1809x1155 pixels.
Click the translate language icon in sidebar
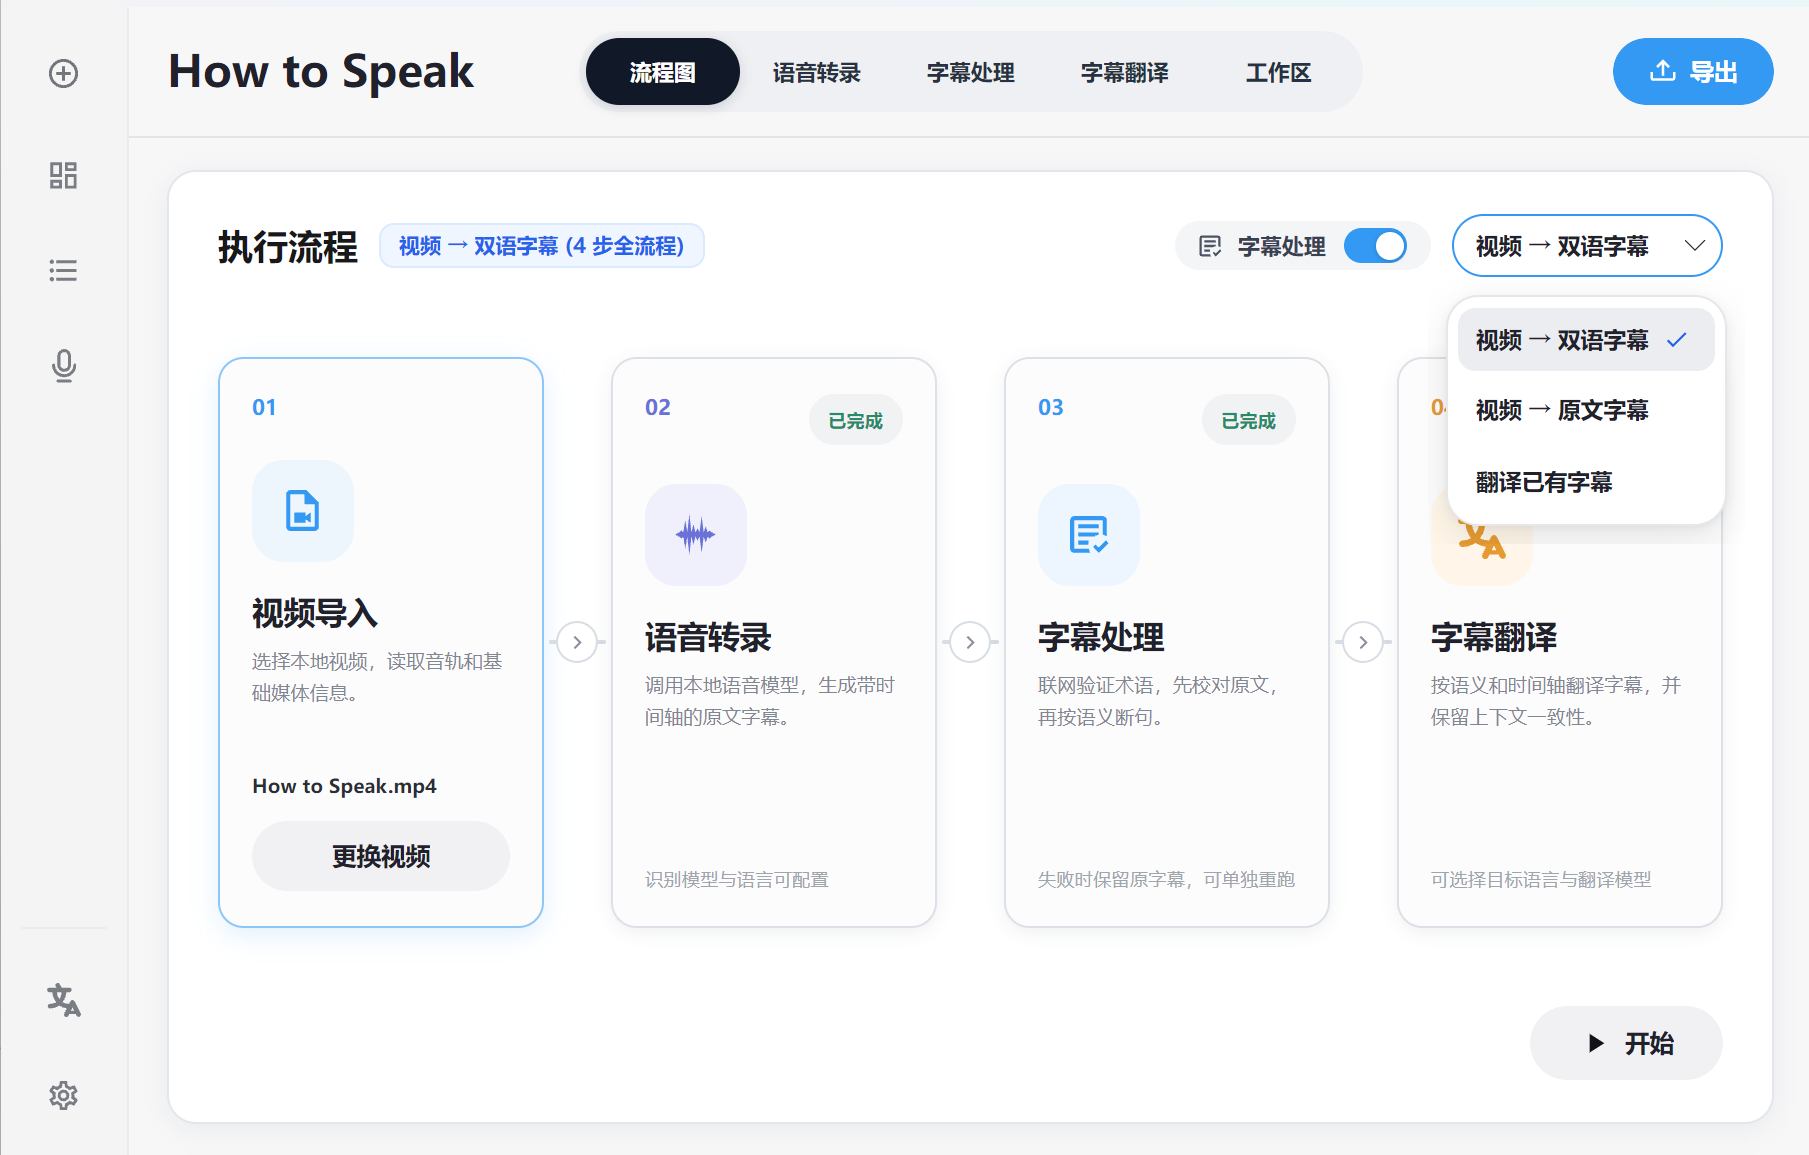pos(63,1000)
